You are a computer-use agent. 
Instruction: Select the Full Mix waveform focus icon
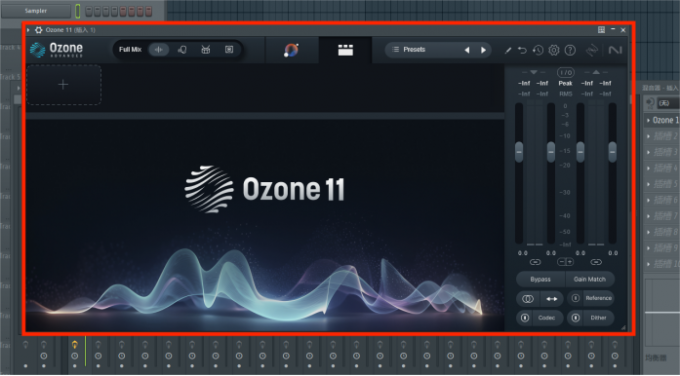[159, 50]
